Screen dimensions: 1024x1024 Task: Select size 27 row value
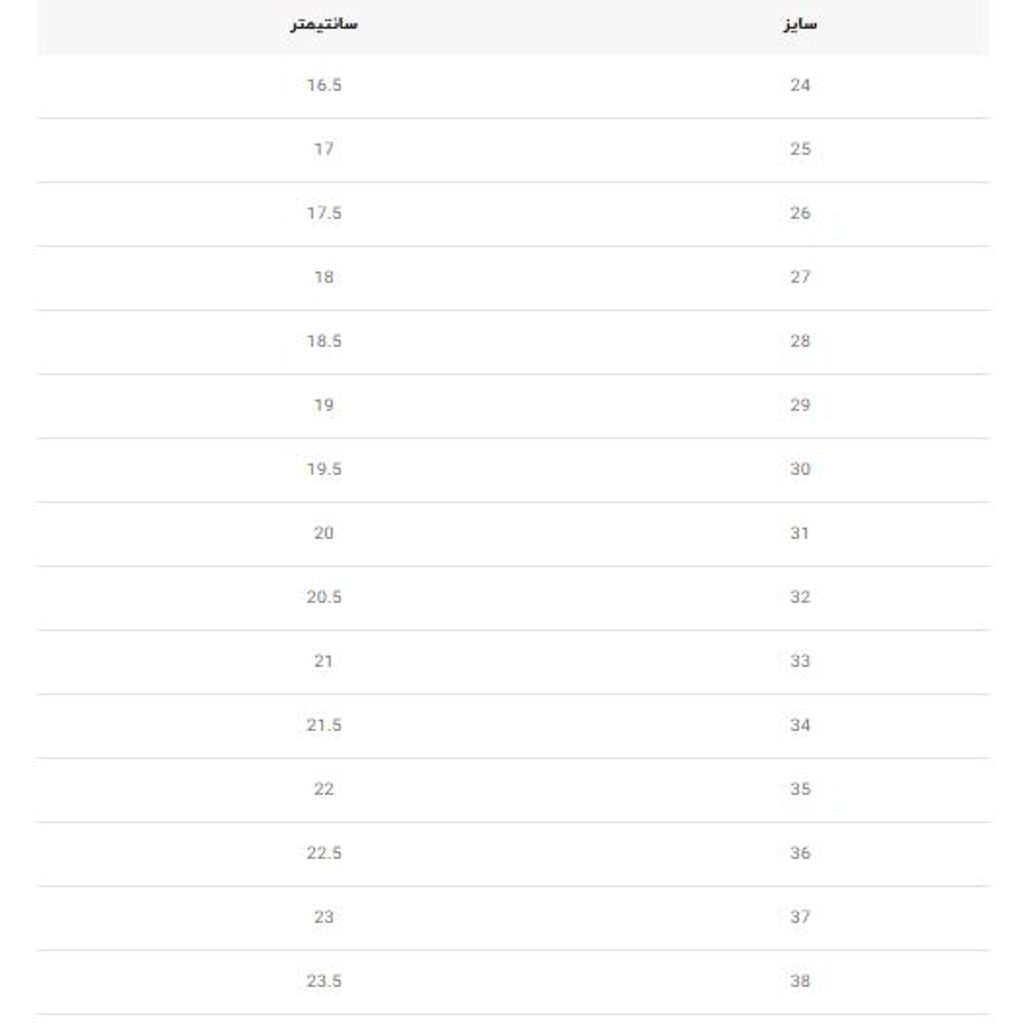pos(800,277)
